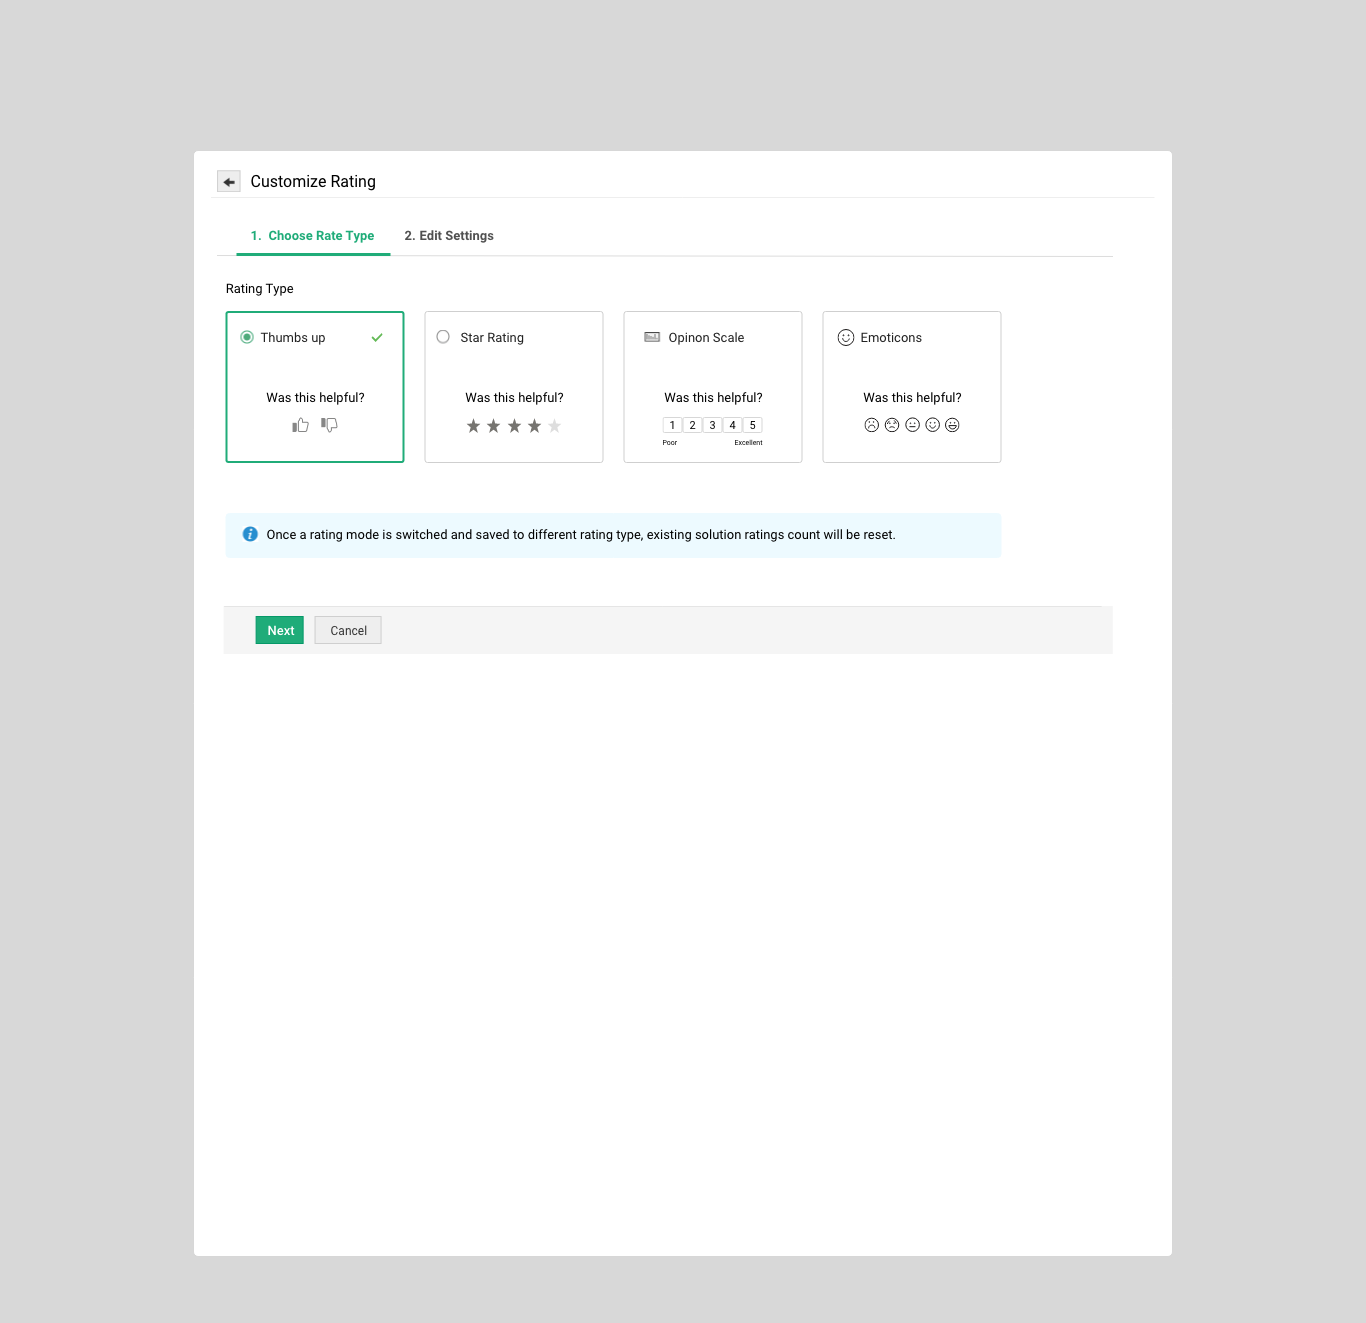Choose the Emoticons rating type
This screenshot has width=1366, height=1323.
point(912,387)
